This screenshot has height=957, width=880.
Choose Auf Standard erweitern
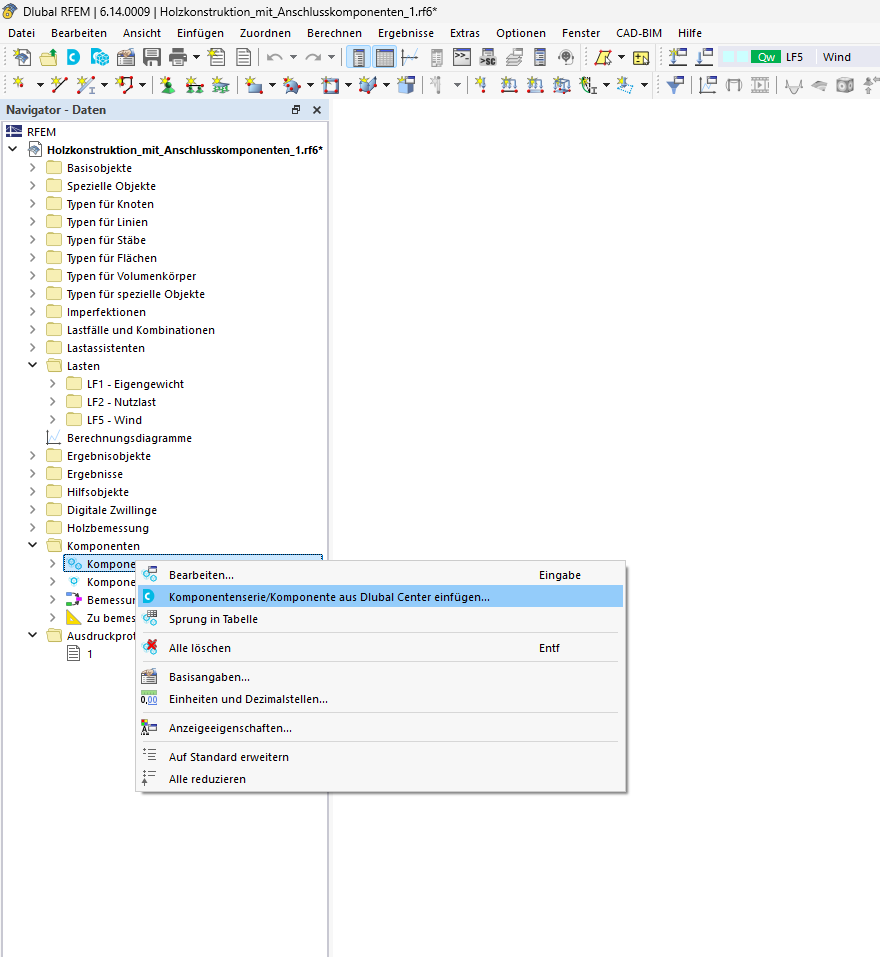(x=381, y=757)
